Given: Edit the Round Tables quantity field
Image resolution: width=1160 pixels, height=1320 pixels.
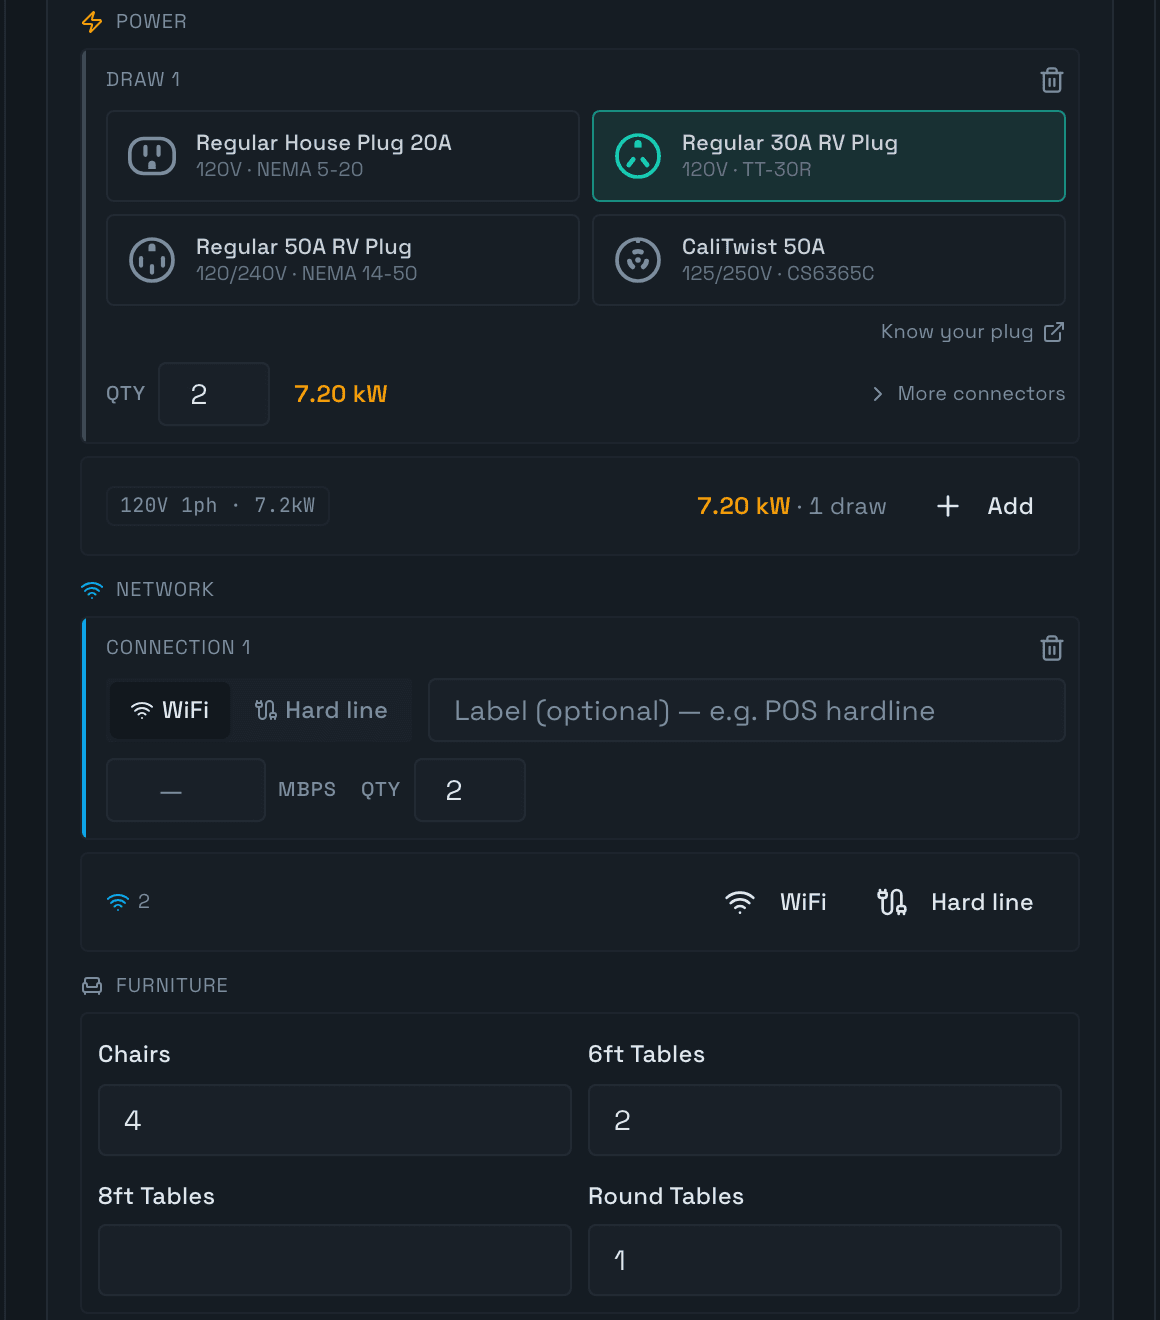Looking at the screenshot, I should (x=825, y=1260).
